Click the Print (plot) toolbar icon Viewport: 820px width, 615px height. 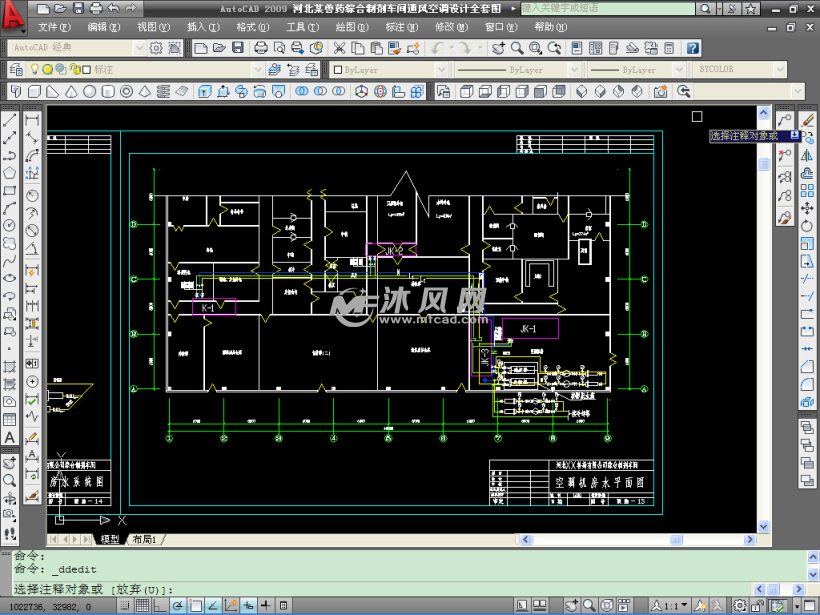[x=262, y=48]
